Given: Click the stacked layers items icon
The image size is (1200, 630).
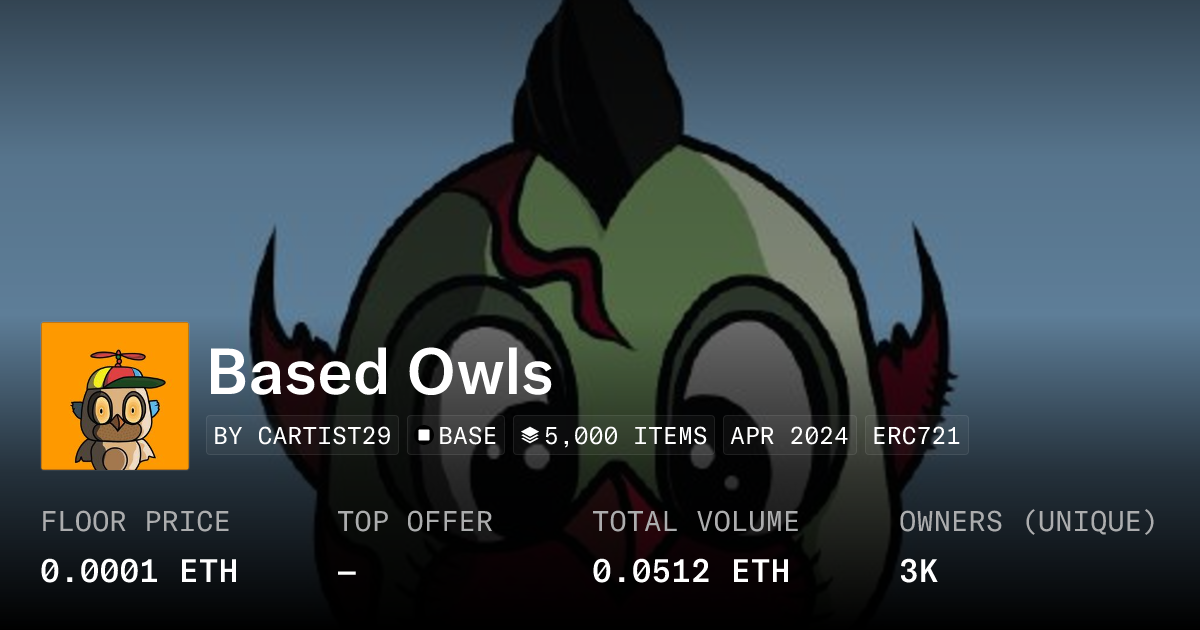Looking at the screenshot, I should pos(530,436).
